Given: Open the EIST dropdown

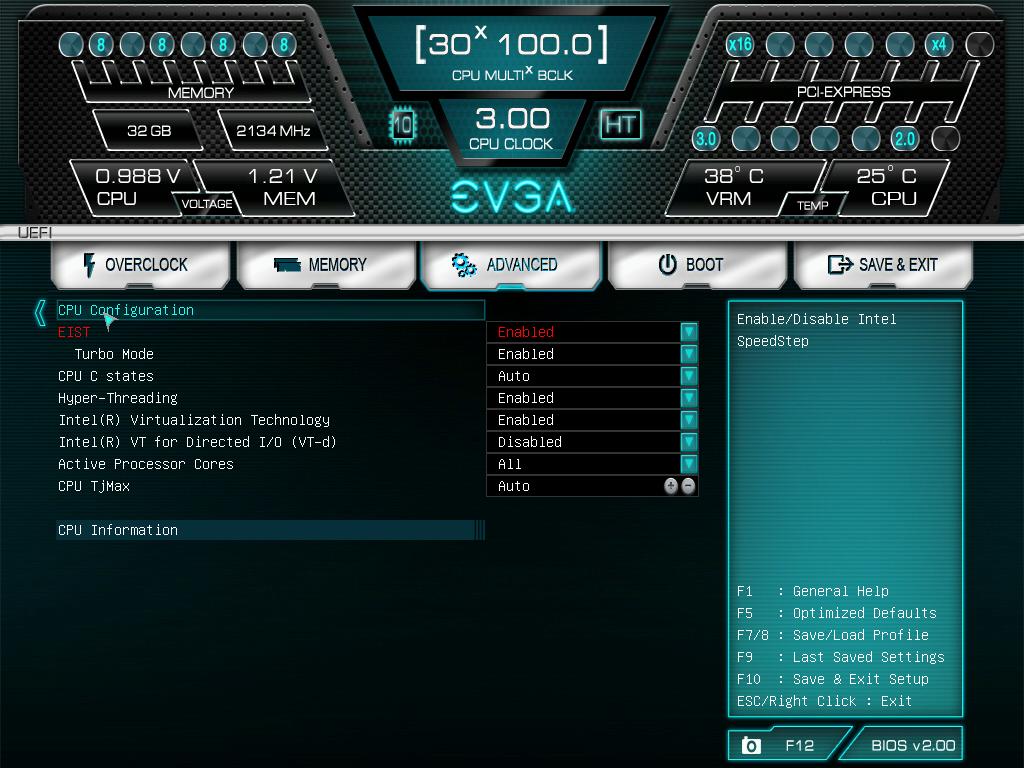Looking at the screenshot, I should click(x=687, y=332).
